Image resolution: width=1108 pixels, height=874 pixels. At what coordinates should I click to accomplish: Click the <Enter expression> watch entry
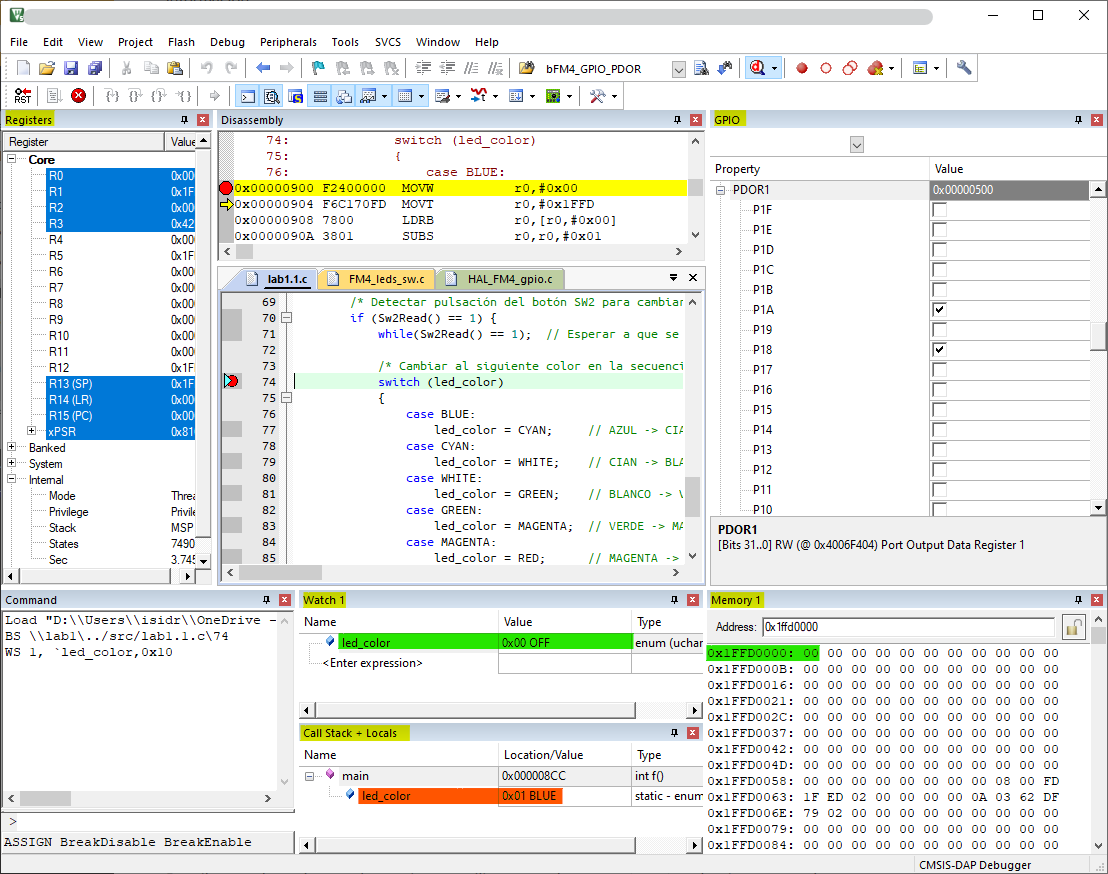pos(372,662)
